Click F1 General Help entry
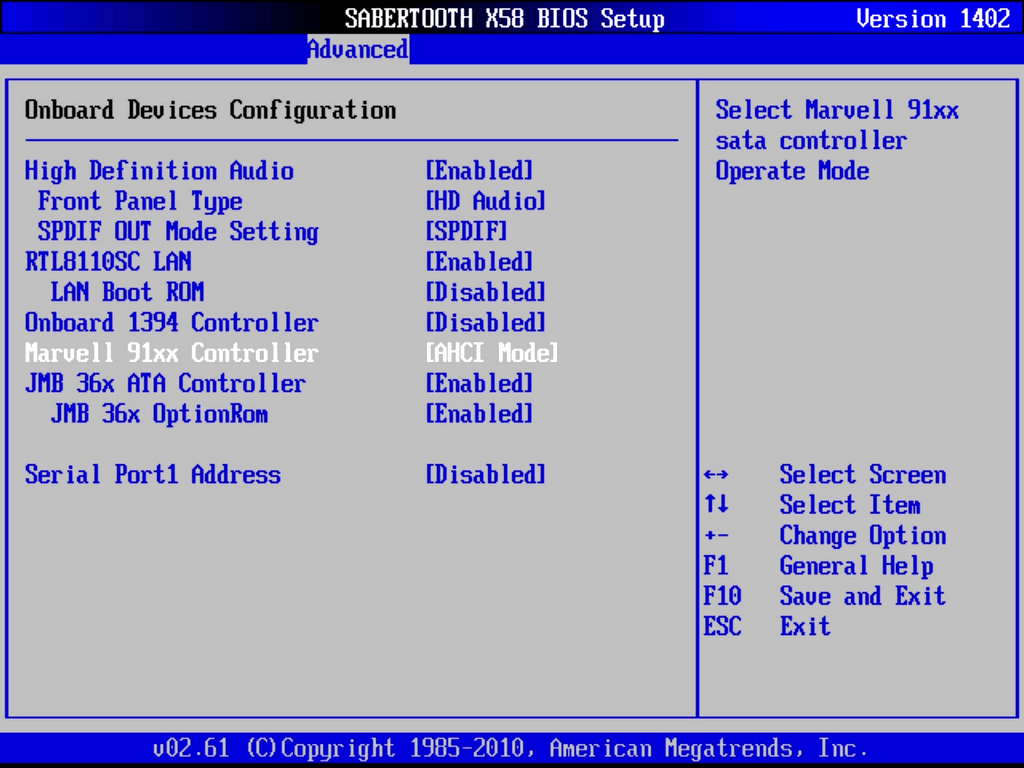The width and height of the screenshot is (1024, 768). [x=818, y=566]
